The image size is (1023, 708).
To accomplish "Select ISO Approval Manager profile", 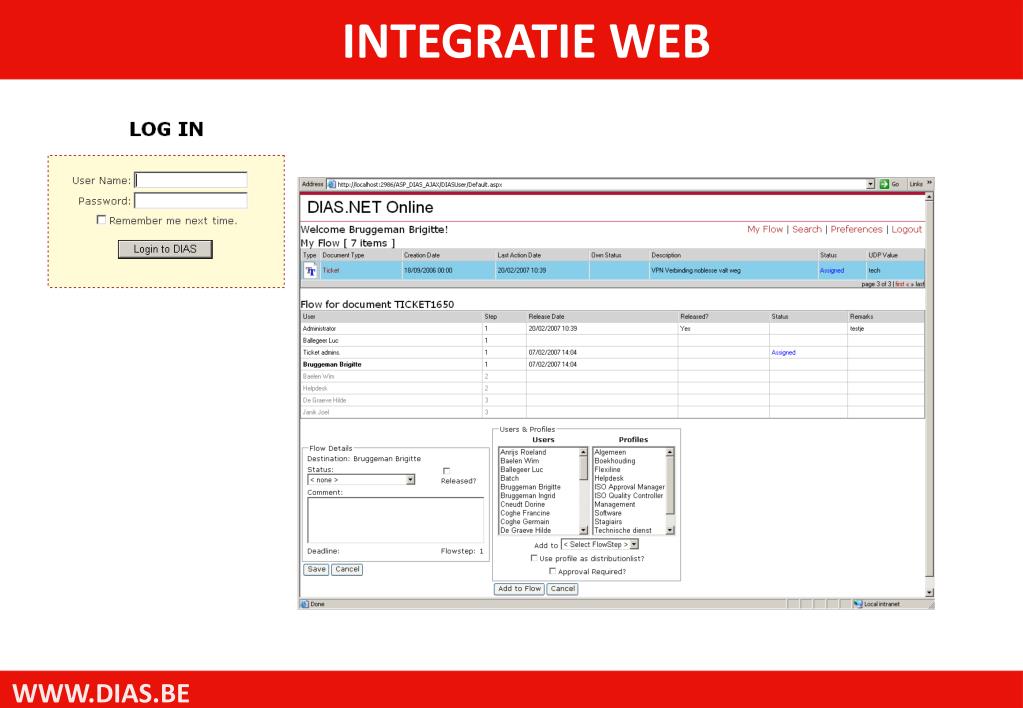I will coord(629,487).
